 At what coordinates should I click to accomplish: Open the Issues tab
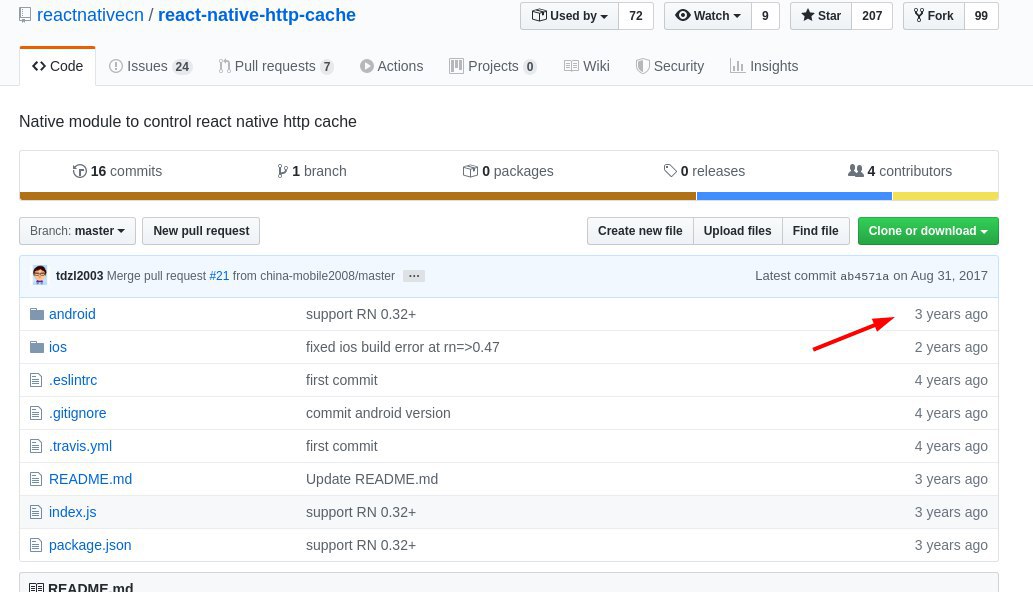click(150, 66)
